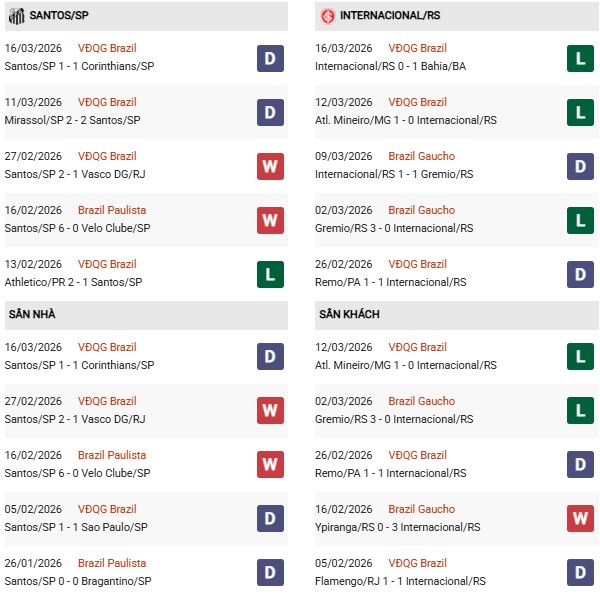Open the Remo/PA 1-1 Internacional match in top list

point(392,282)
